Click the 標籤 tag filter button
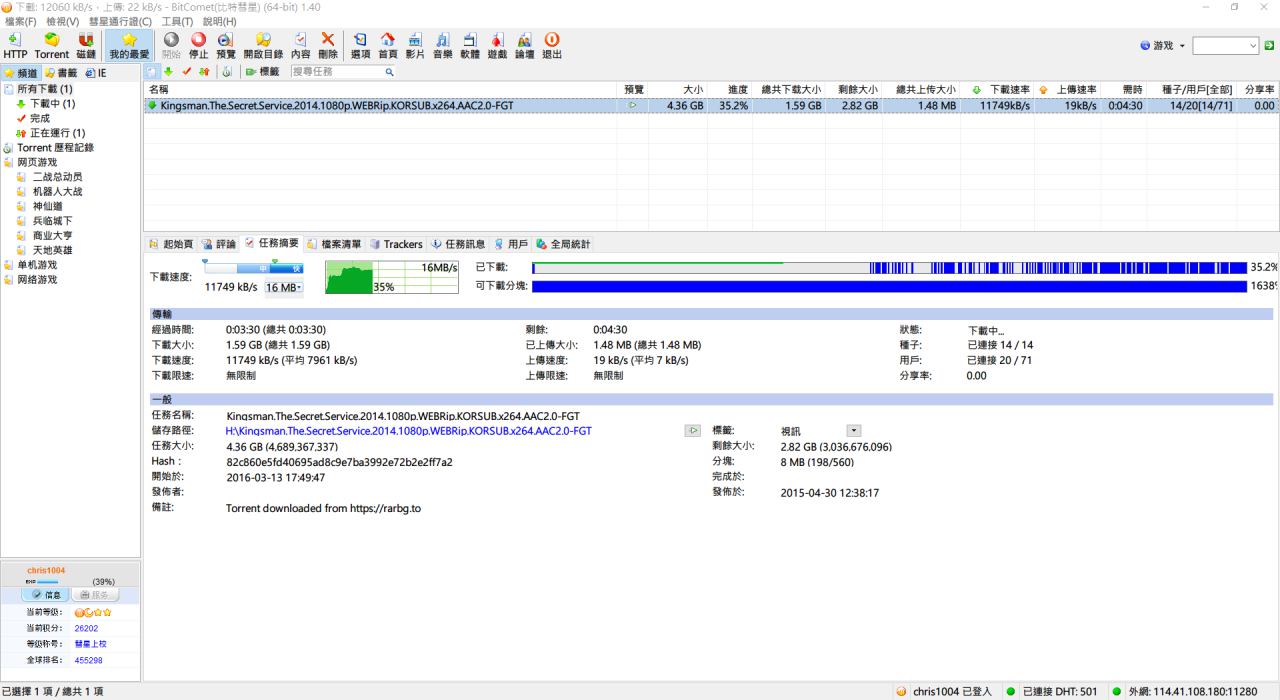The width and height of the screenshot is (1280, 700). pos(263,72)
